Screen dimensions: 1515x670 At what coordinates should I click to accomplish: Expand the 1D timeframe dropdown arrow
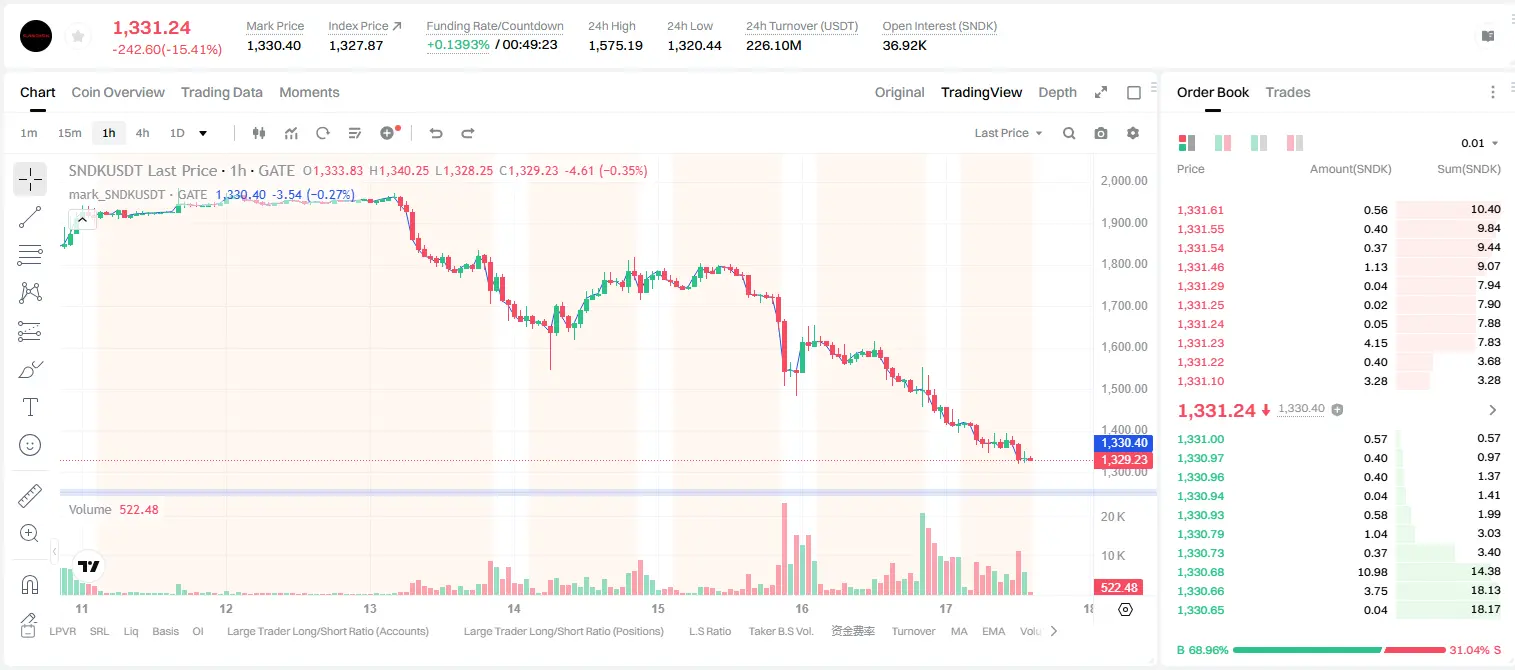point(203,133)
